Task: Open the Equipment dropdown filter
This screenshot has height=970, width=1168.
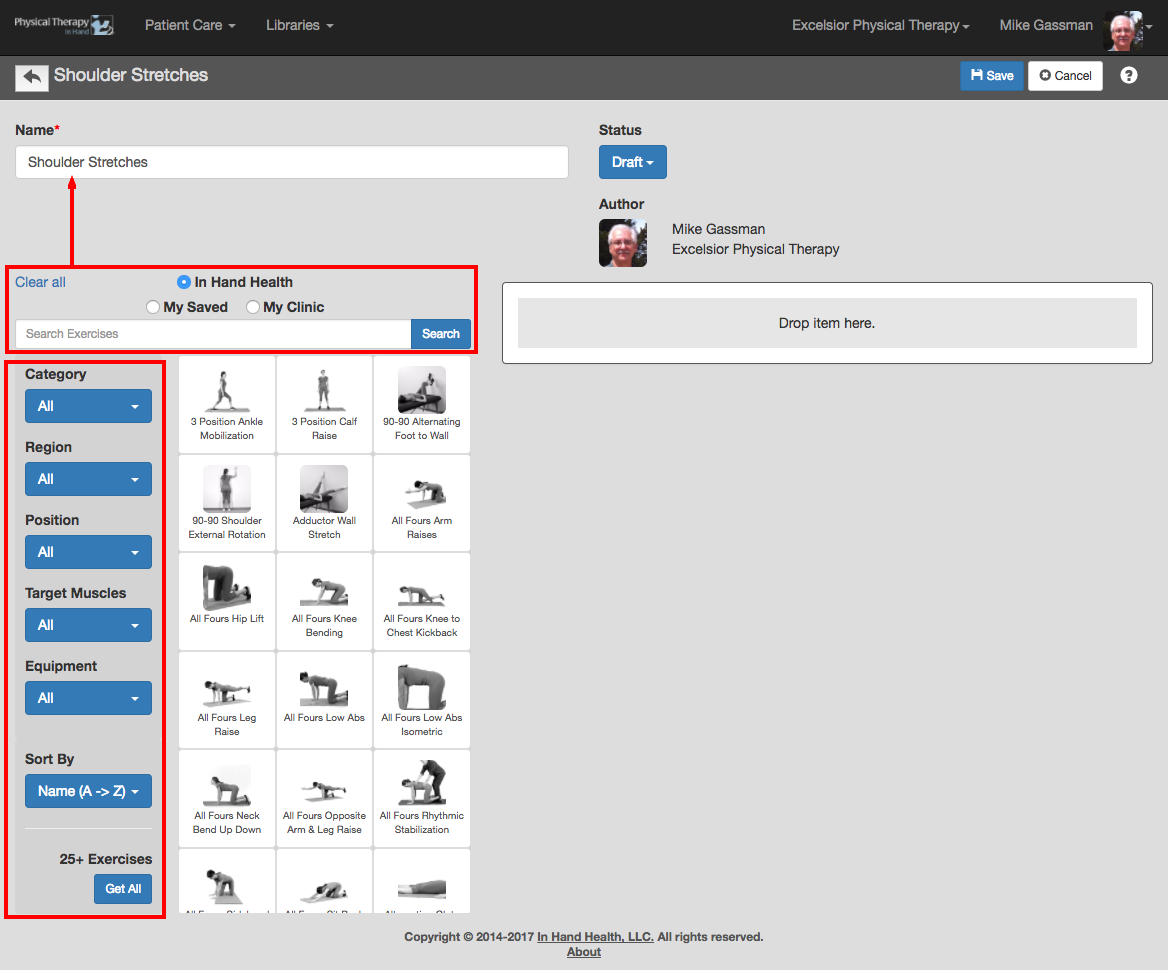Action: 88,698
